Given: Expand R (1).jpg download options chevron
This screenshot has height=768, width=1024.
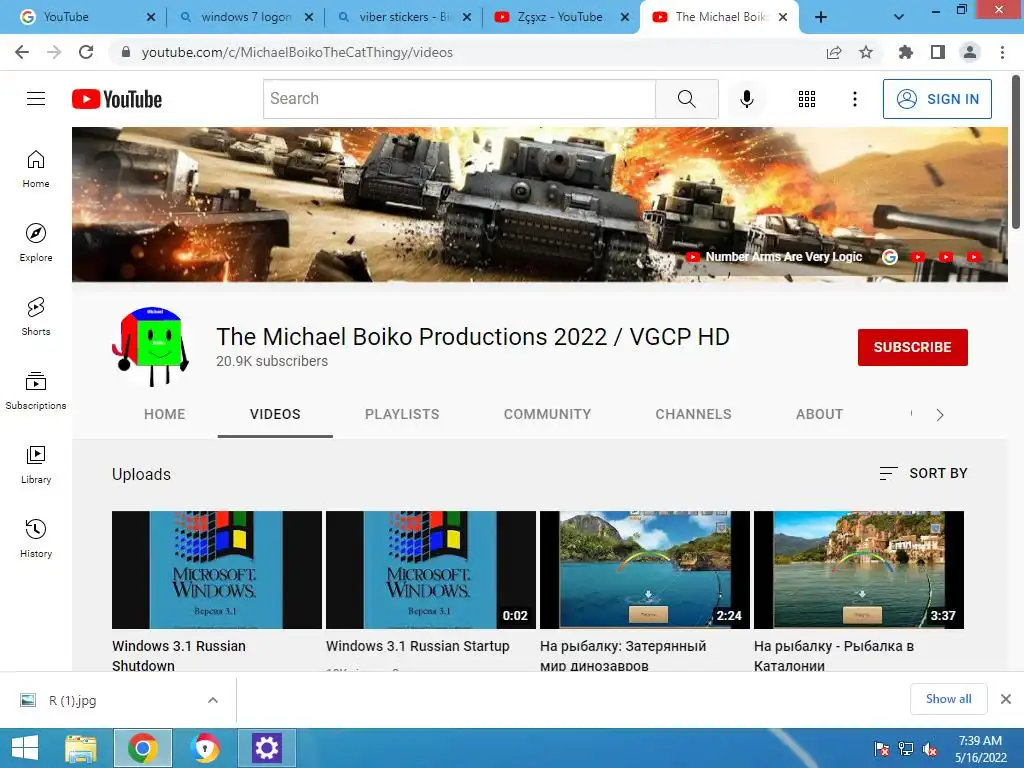Looking at the screenshot, I should (x=213, y=700).
